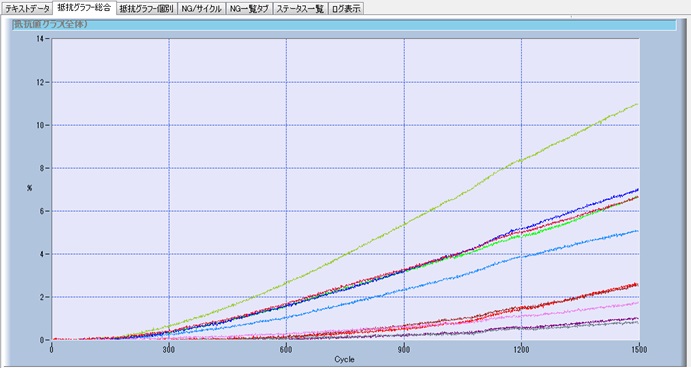Click the pink curve at its right end
This screenshot has height=368, width=691.
[x=636, y=303]
